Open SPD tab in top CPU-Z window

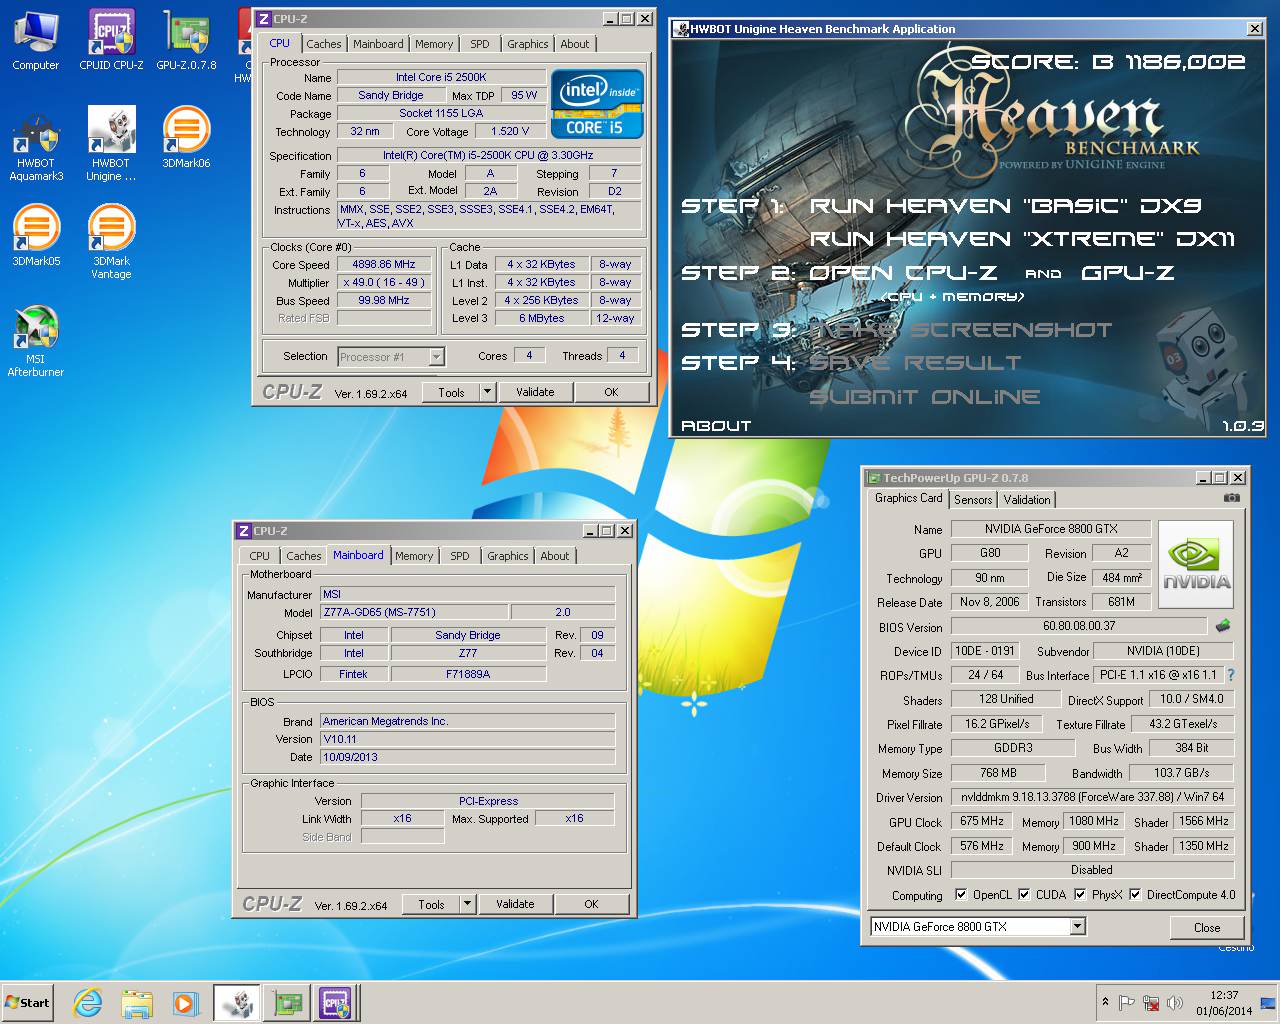(480, 44)
